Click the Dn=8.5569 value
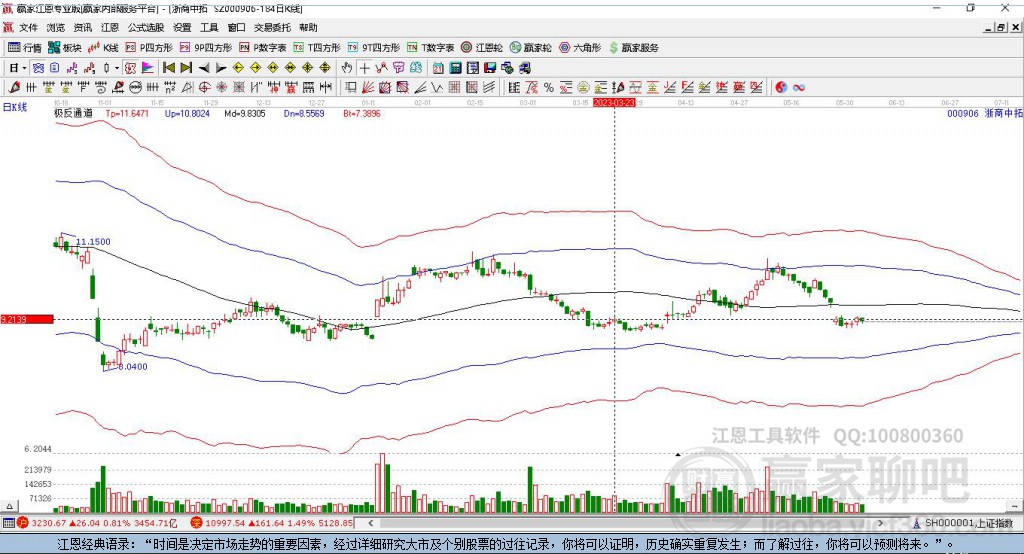The width and height of the screenshot is (1024, 554). [x=304, y=113]
